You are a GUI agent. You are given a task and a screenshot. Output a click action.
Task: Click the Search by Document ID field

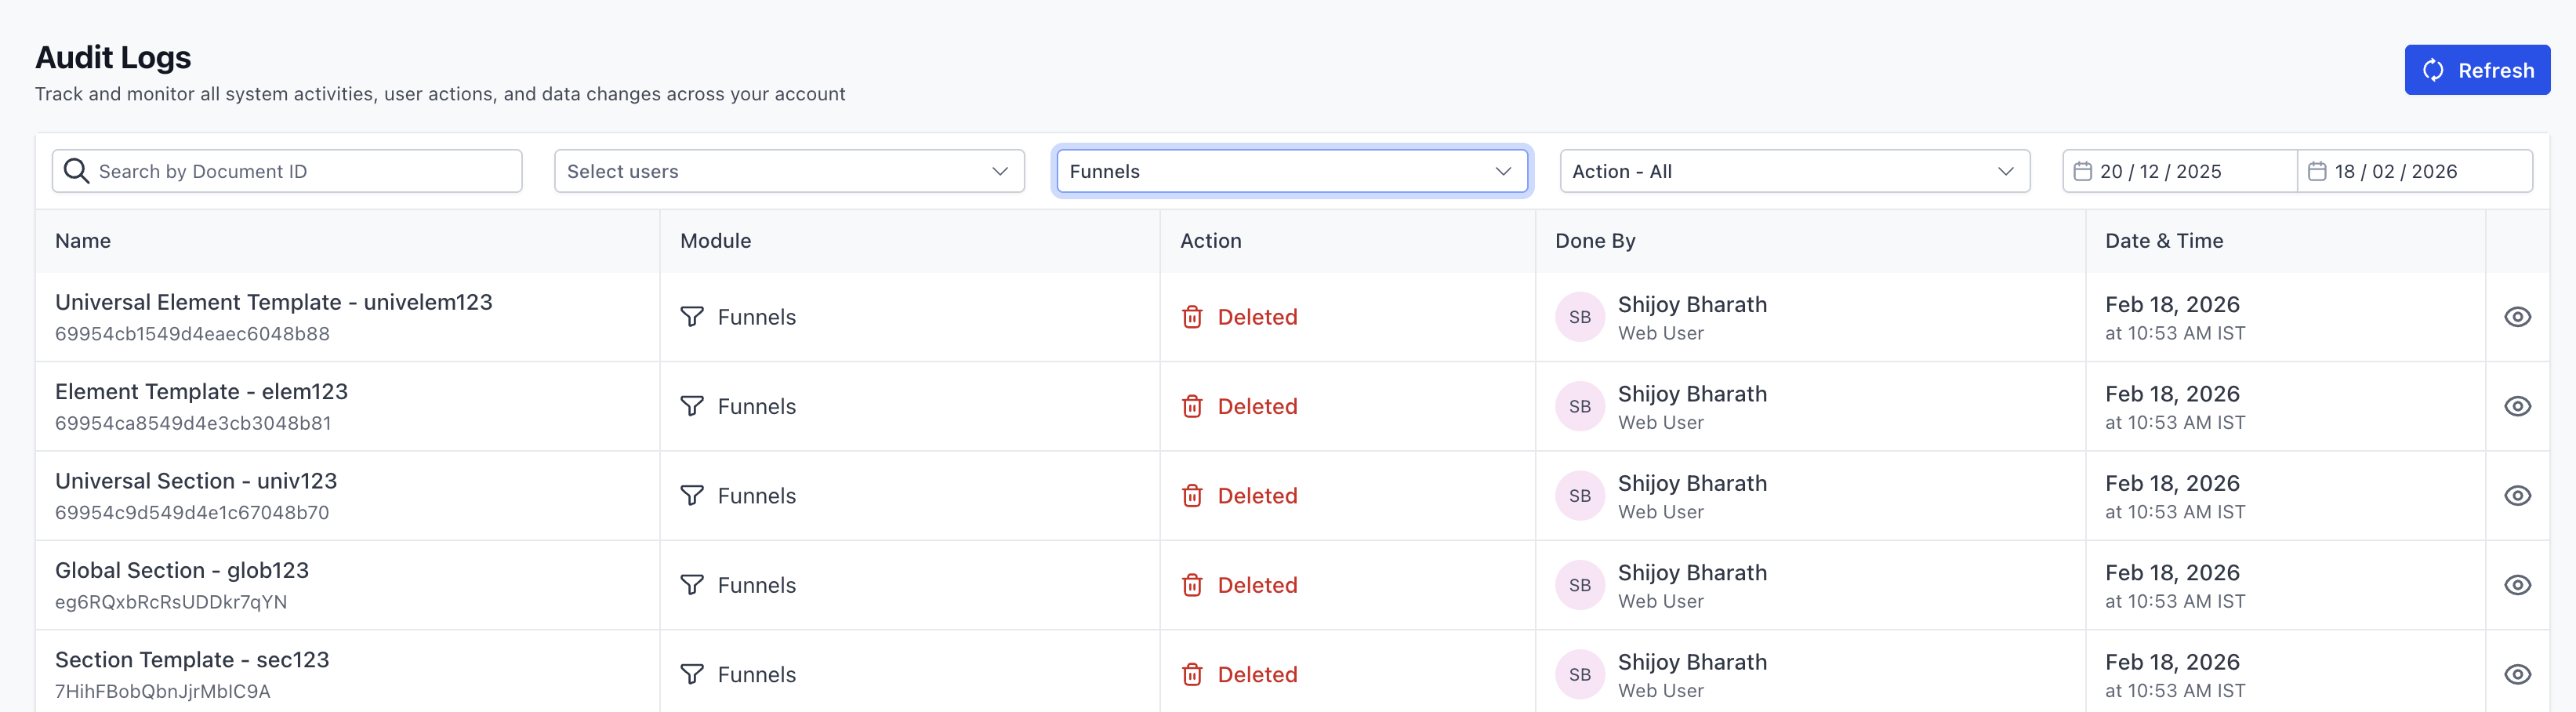point(300,171)
